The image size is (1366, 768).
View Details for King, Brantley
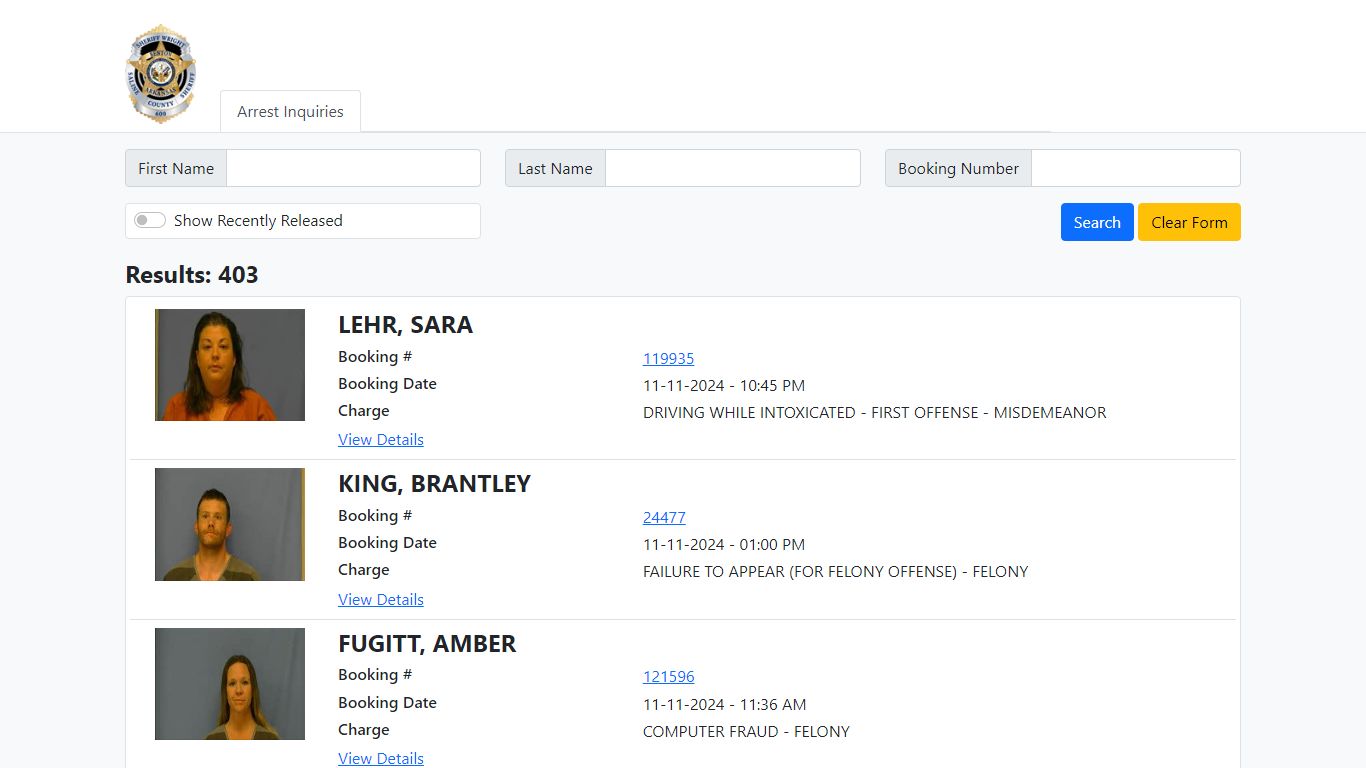[x=381, y=599]
